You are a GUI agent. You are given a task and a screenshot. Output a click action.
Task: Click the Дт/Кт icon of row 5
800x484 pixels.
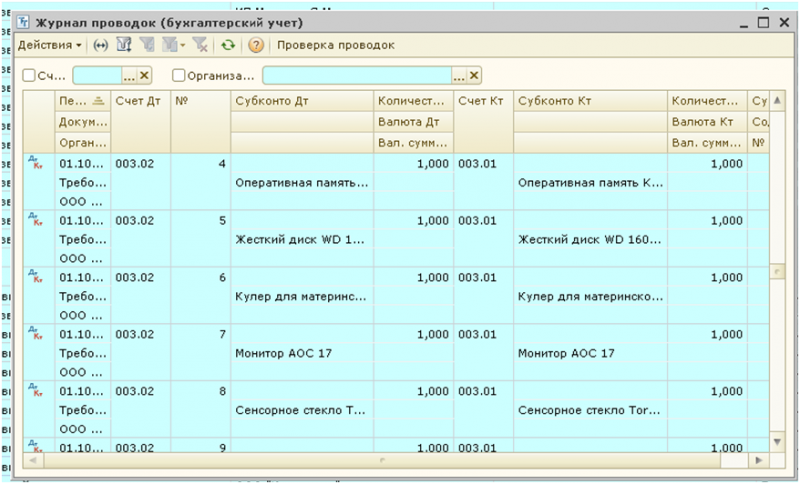point(35,219)
